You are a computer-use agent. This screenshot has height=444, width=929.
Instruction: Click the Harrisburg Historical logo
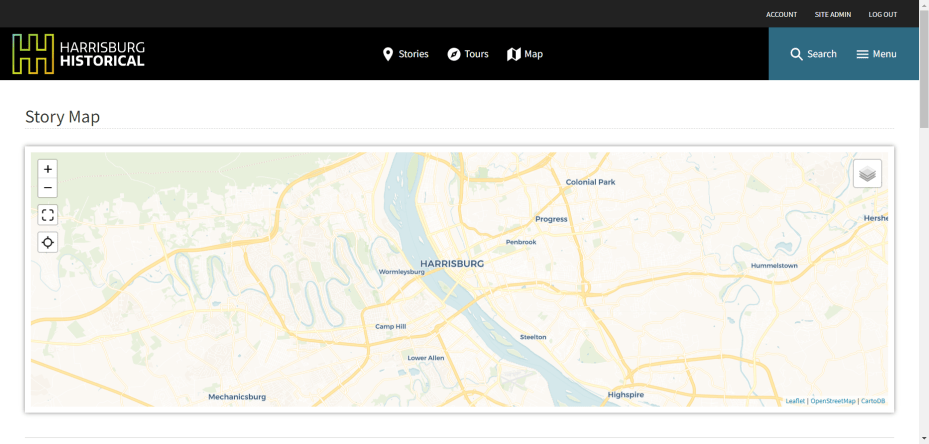click(x=78, y=54)
